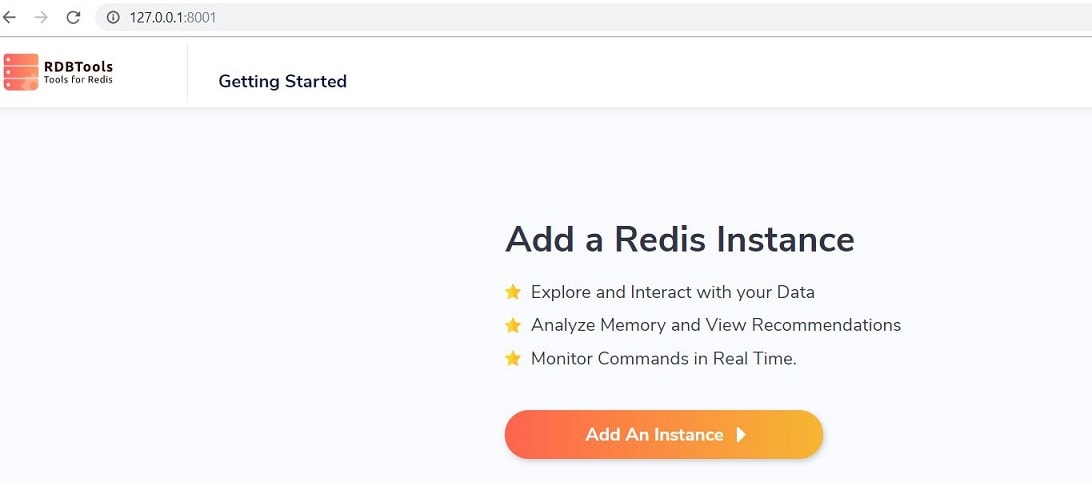Open the site information icon beside URL

tap(113, 17)
